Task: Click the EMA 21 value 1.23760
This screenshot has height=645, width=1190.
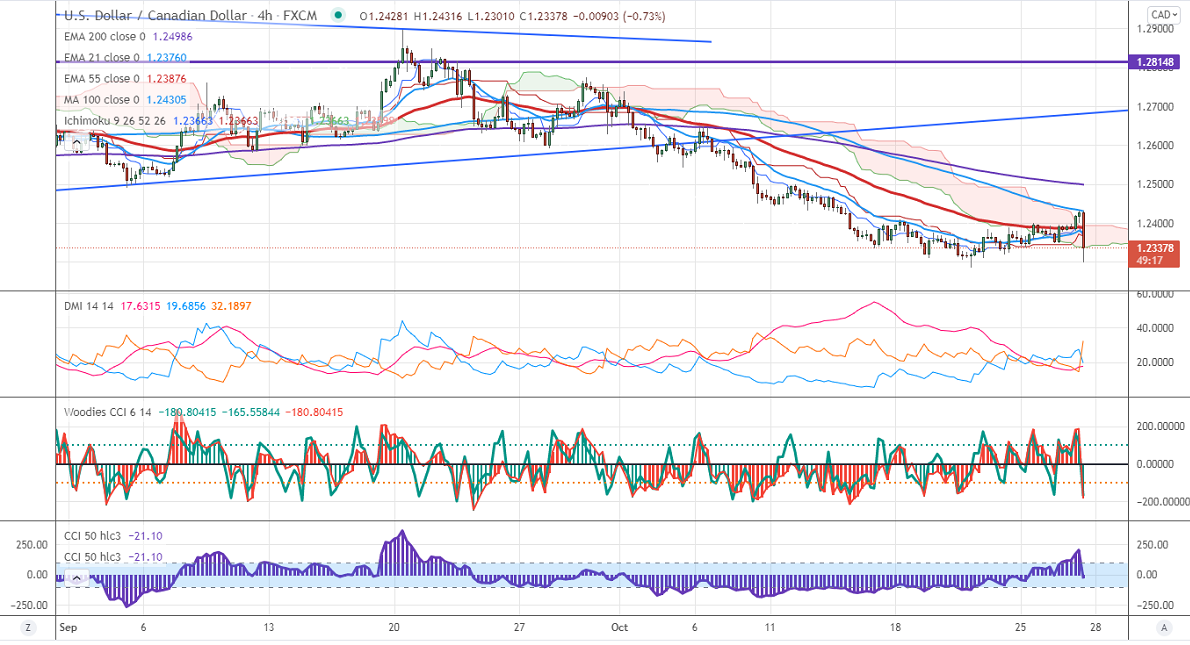Action: (166, 58)
